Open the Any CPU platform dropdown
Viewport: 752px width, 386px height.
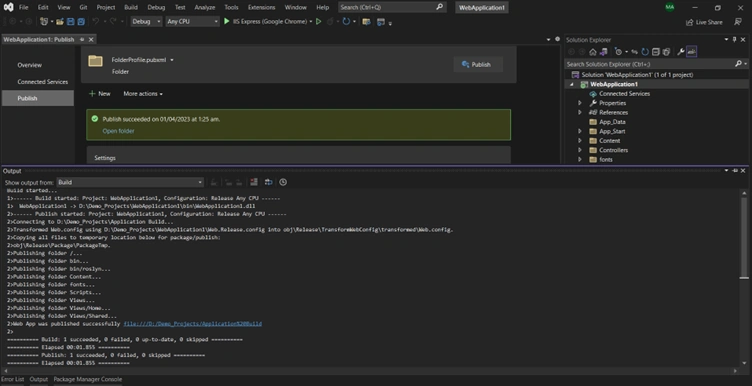(192, 22)
